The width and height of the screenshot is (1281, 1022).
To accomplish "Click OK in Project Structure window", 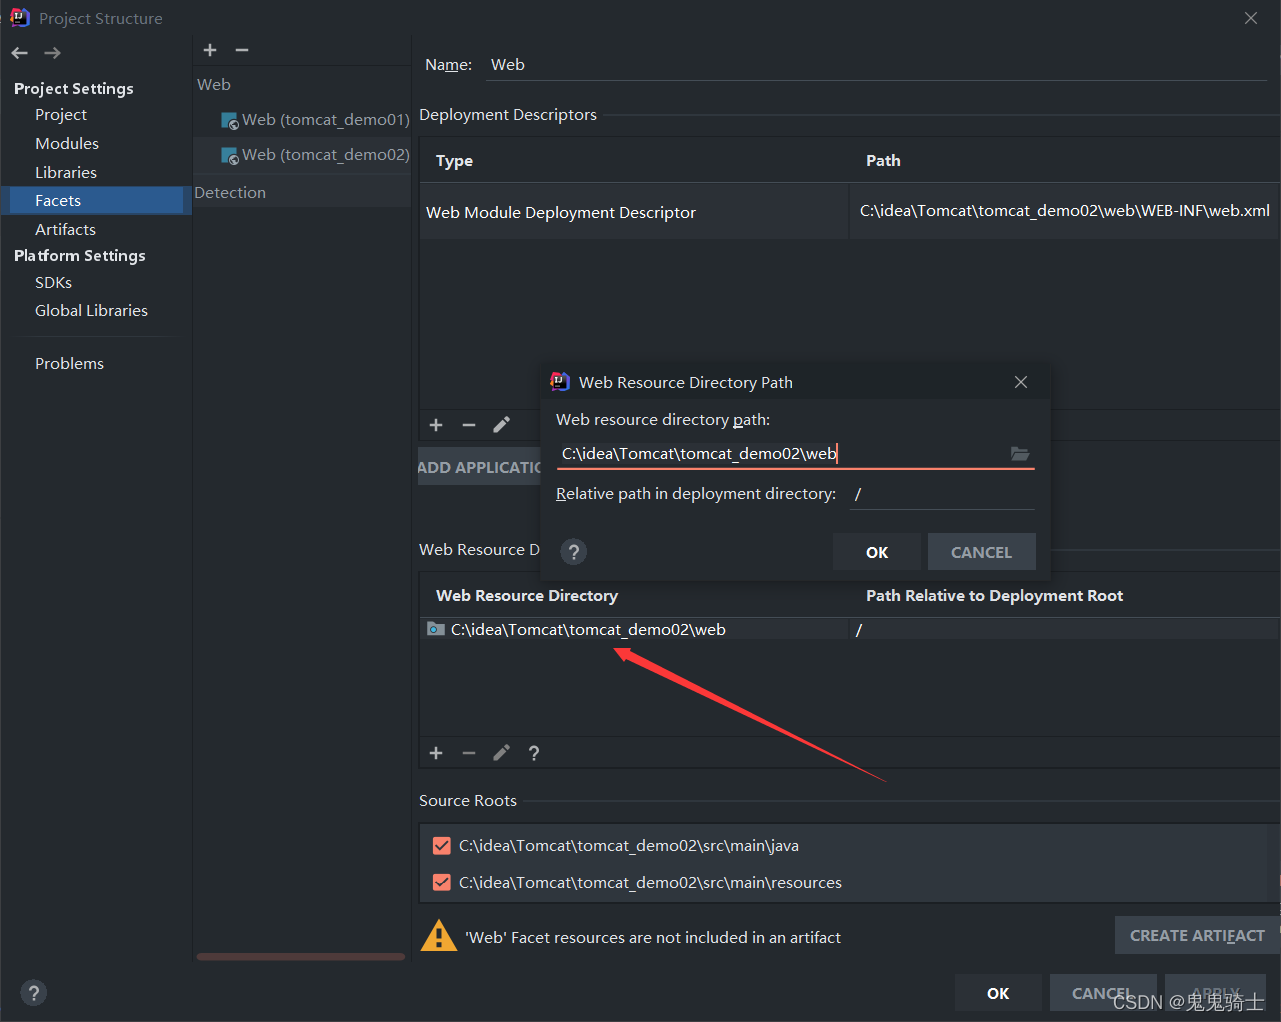I will pos(998,993).
